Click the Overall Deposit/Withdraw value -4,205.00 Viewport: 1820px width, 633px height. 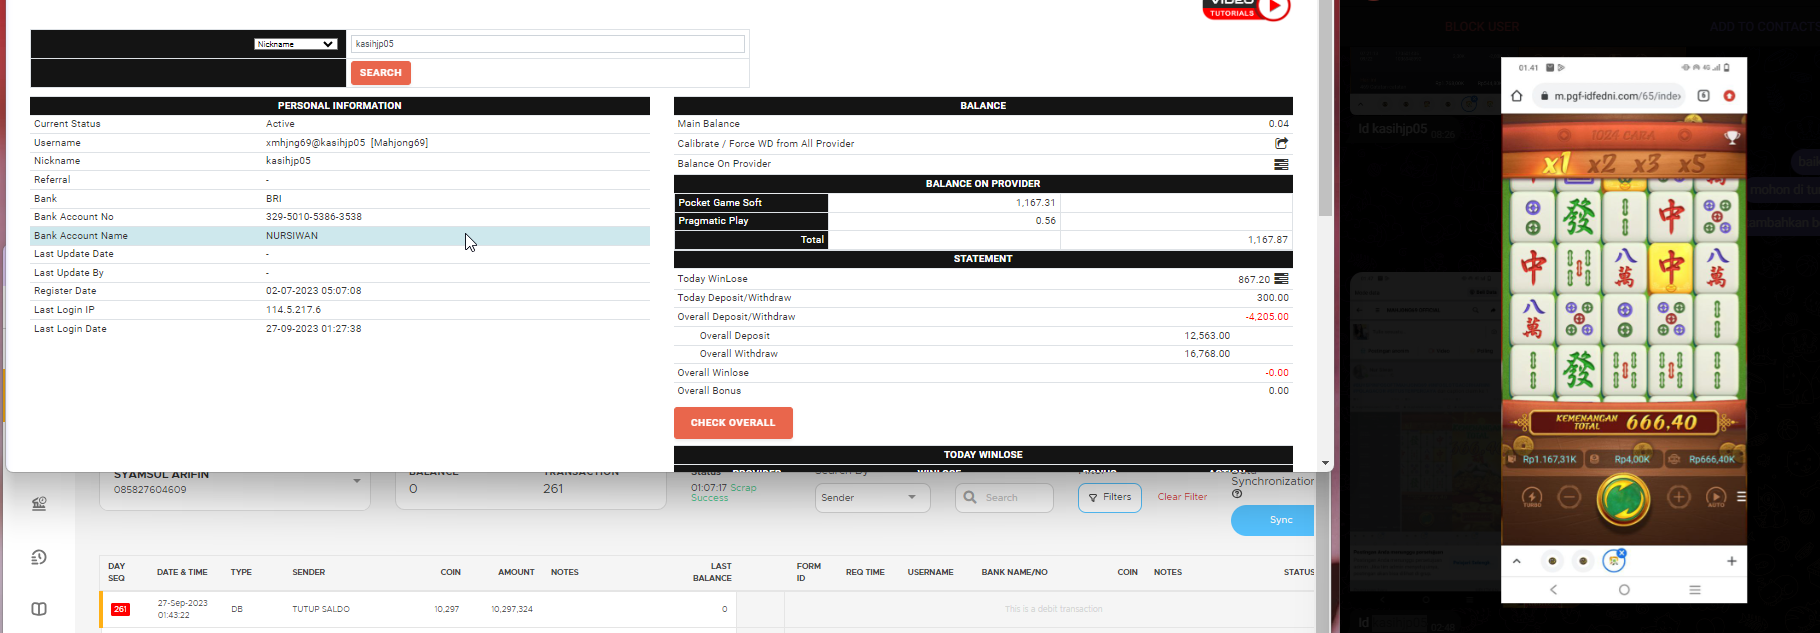tap(1267, 317)
